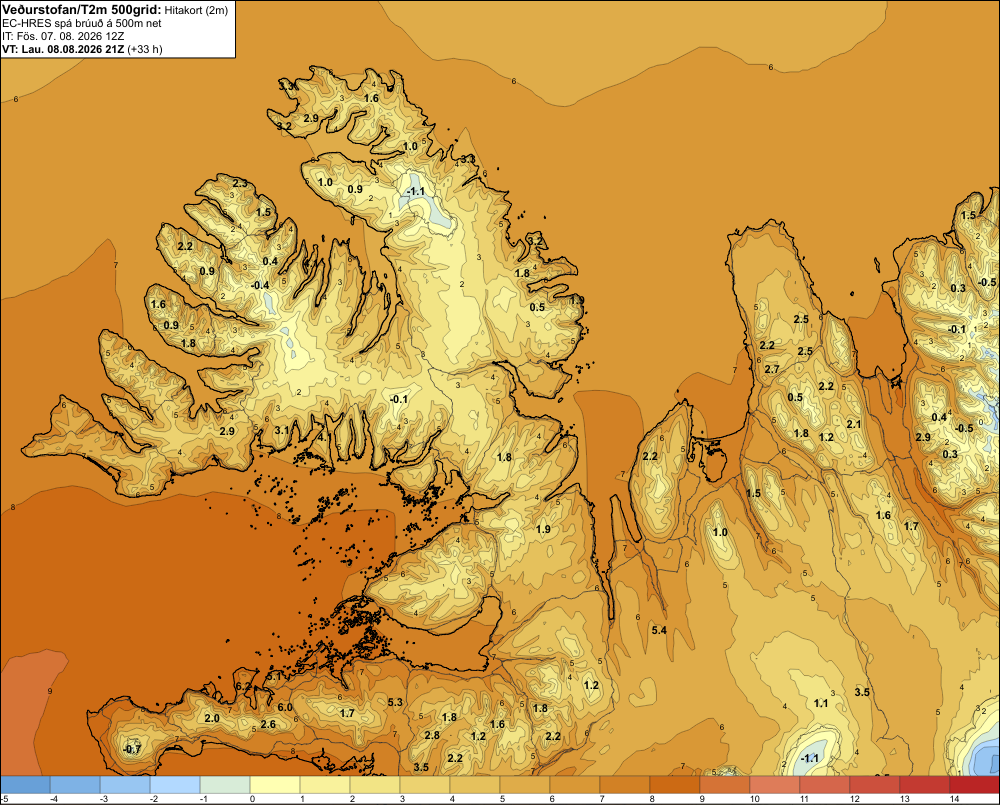
Task: Click the '6.0' temperature value on the map
Action: [284, 707]
